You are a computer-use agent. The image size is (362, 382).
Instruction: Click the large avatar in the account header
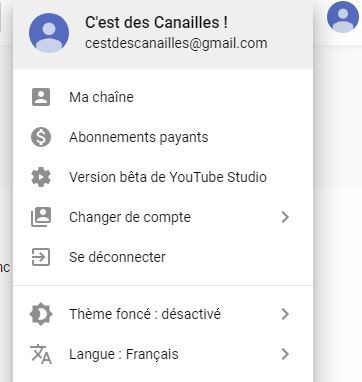click(x=49, y=33)
